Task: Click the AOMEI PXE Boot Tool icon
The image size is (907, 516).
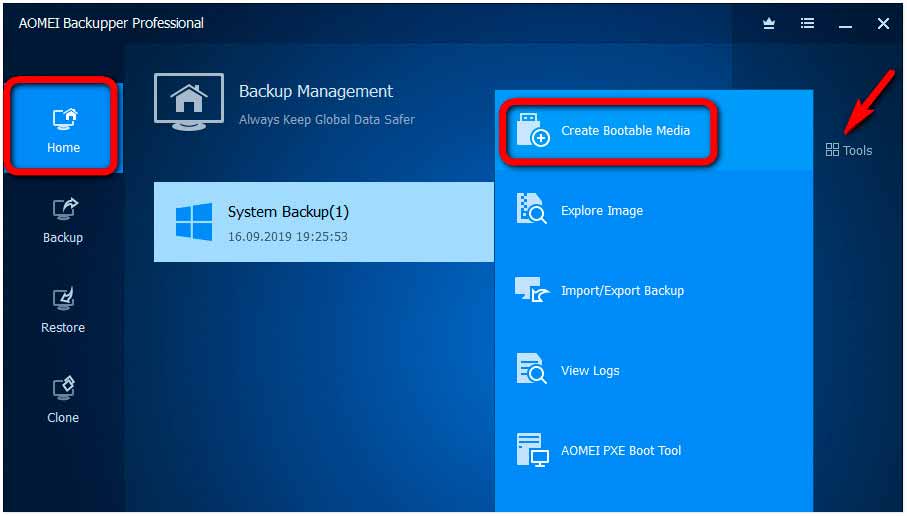Action: [531, 450]
